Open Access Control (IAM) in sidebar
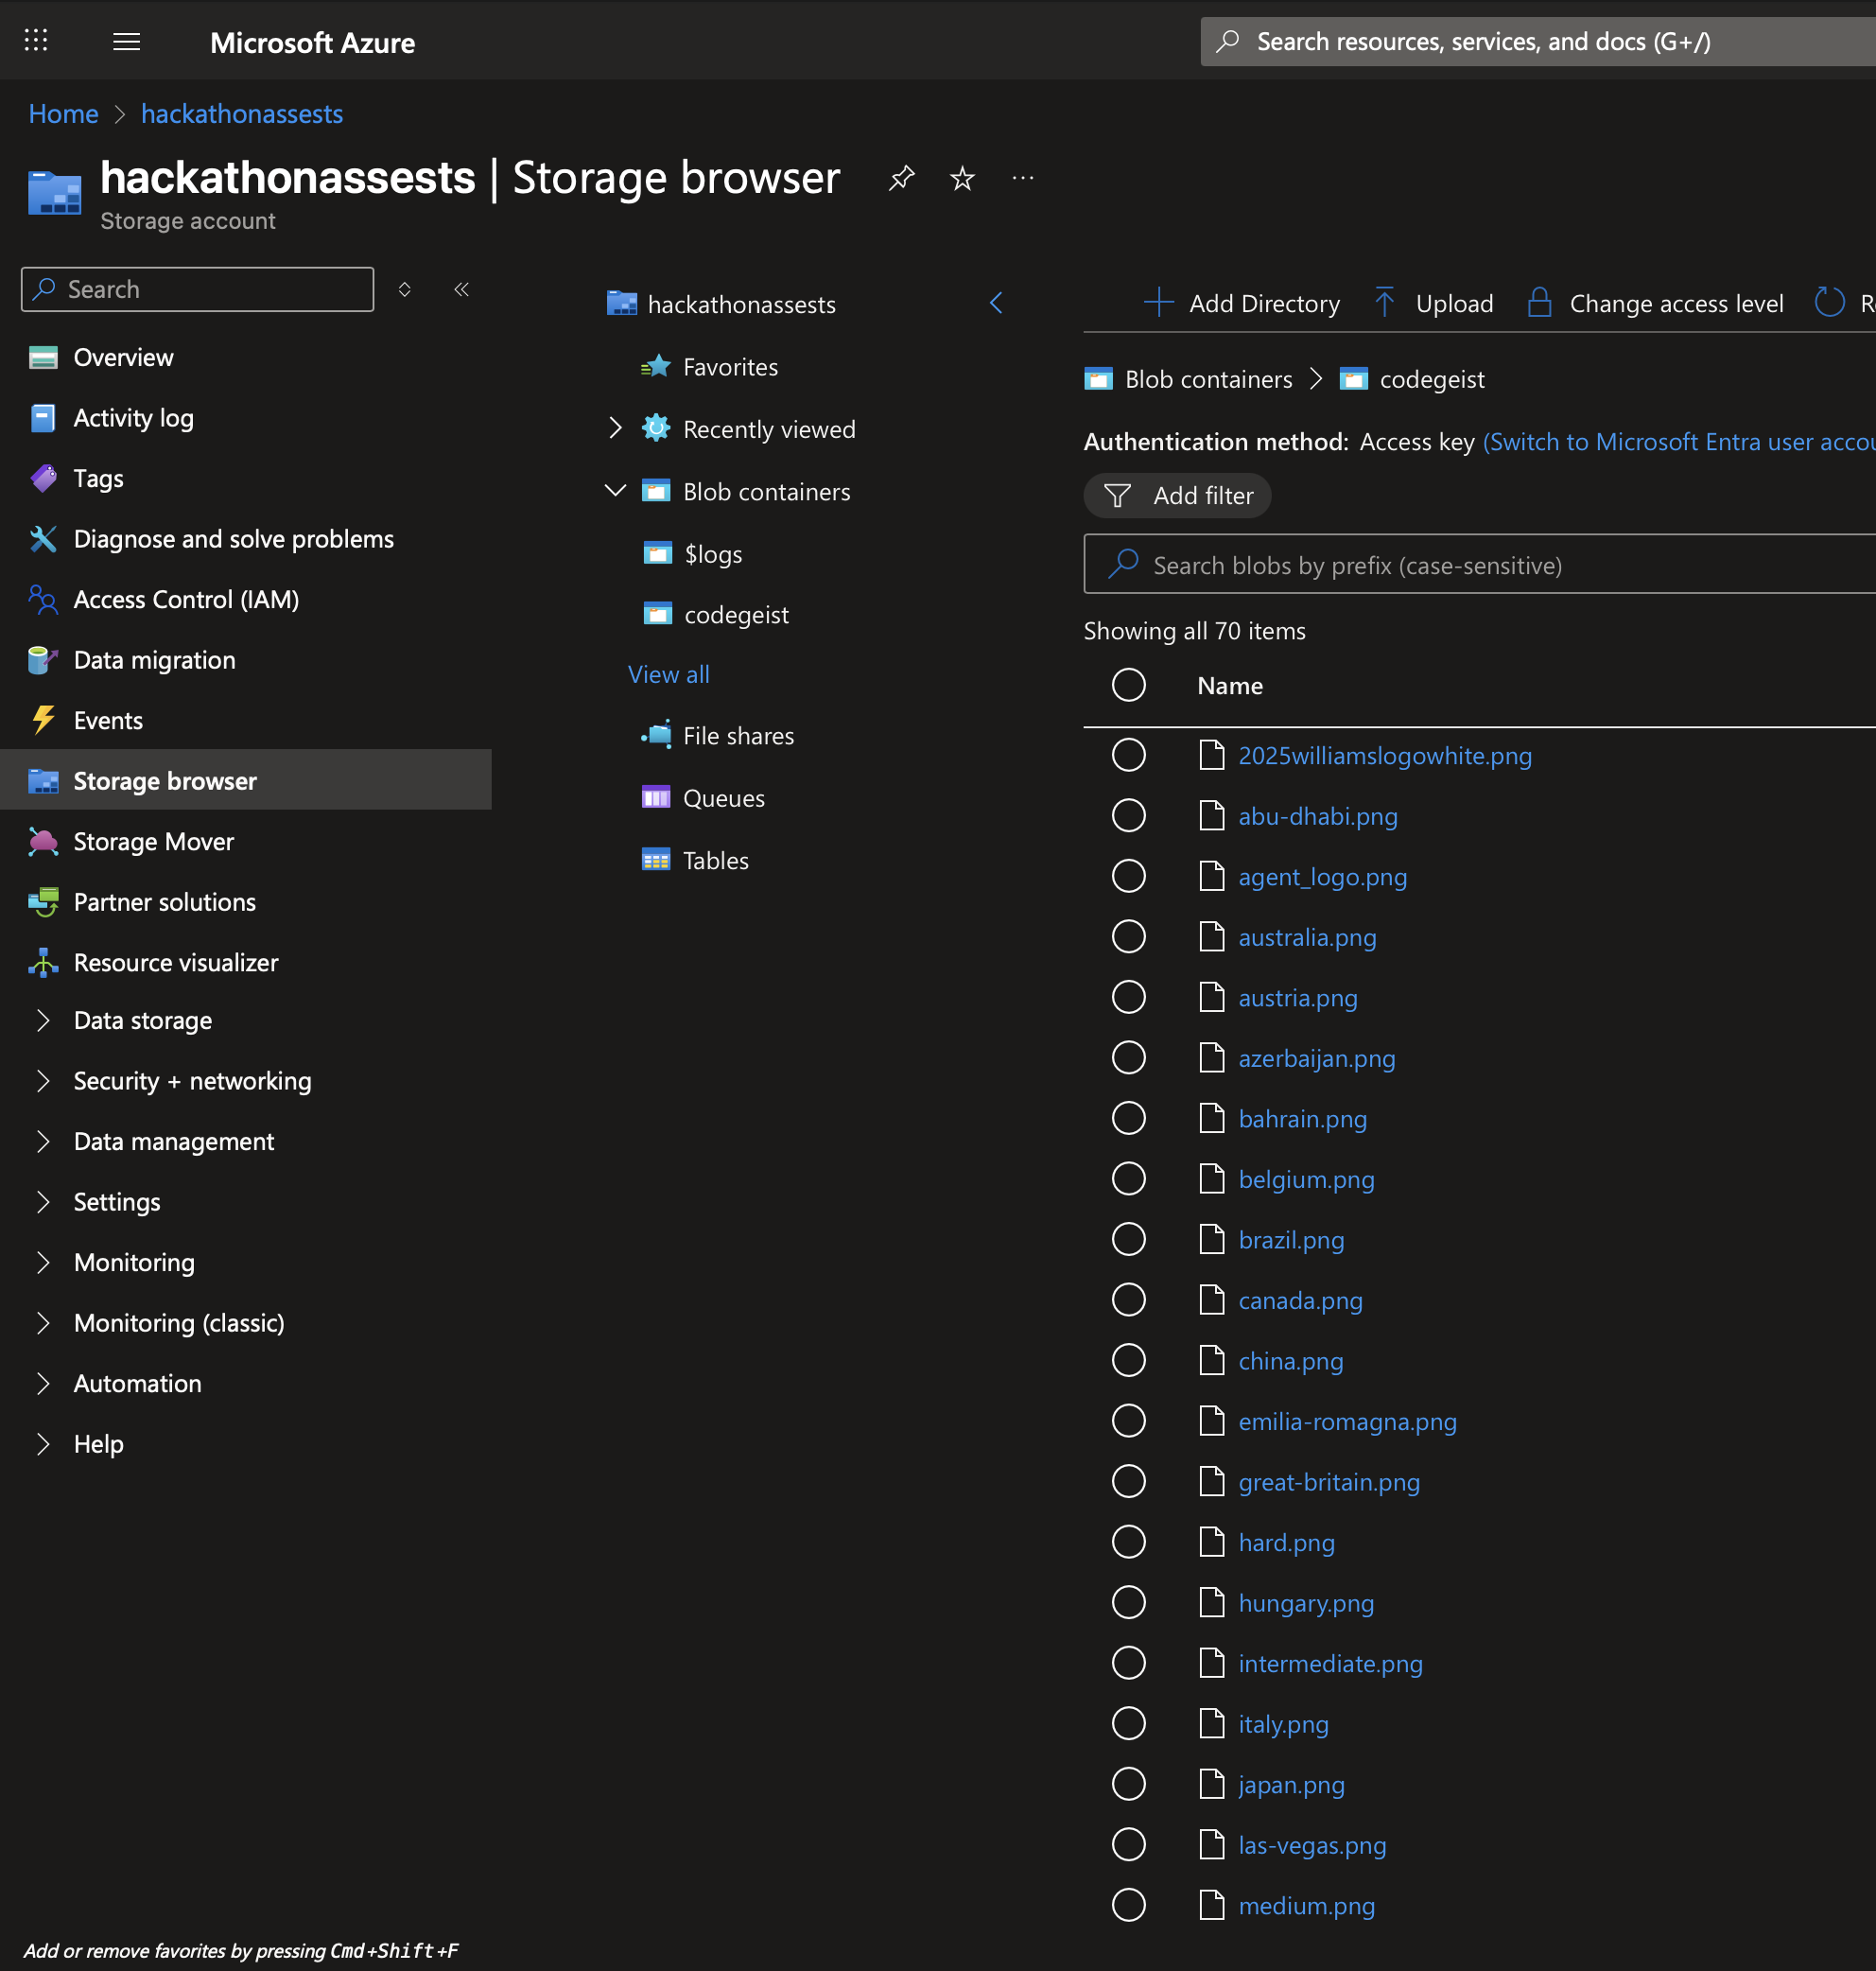Image resolution: width=1876 pixels, height=1971 pixels. tap(186, 599)
